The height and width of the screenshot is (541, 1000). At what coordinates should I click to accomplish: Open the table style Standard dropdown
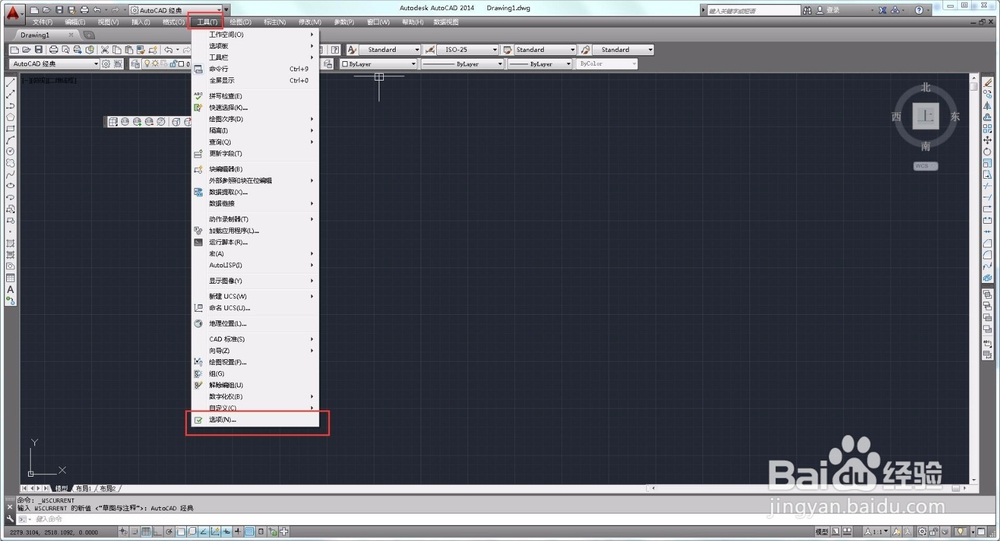pyautogui.click(x=545, y=50)
